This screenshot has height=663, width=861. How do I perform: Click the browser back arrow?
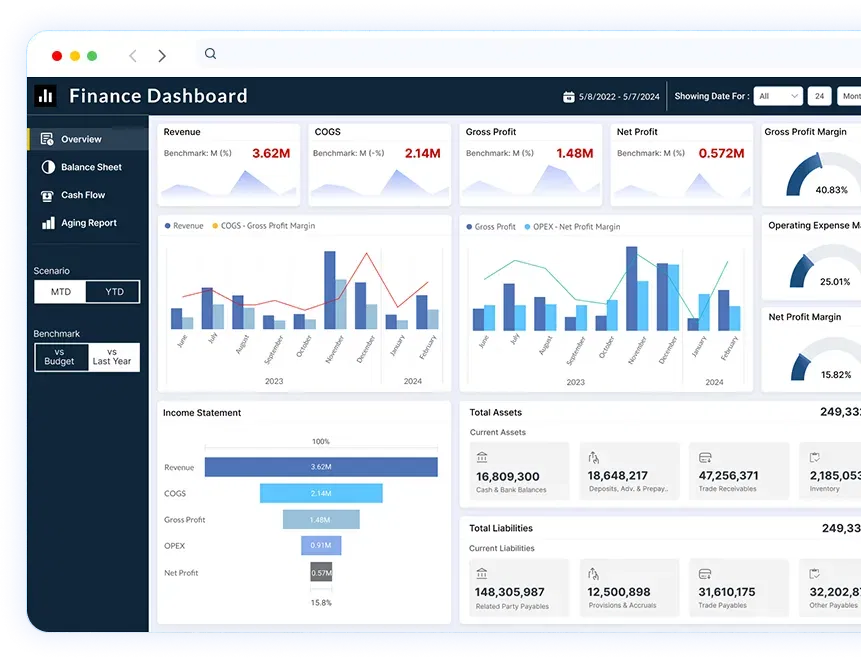coord(133,56)
